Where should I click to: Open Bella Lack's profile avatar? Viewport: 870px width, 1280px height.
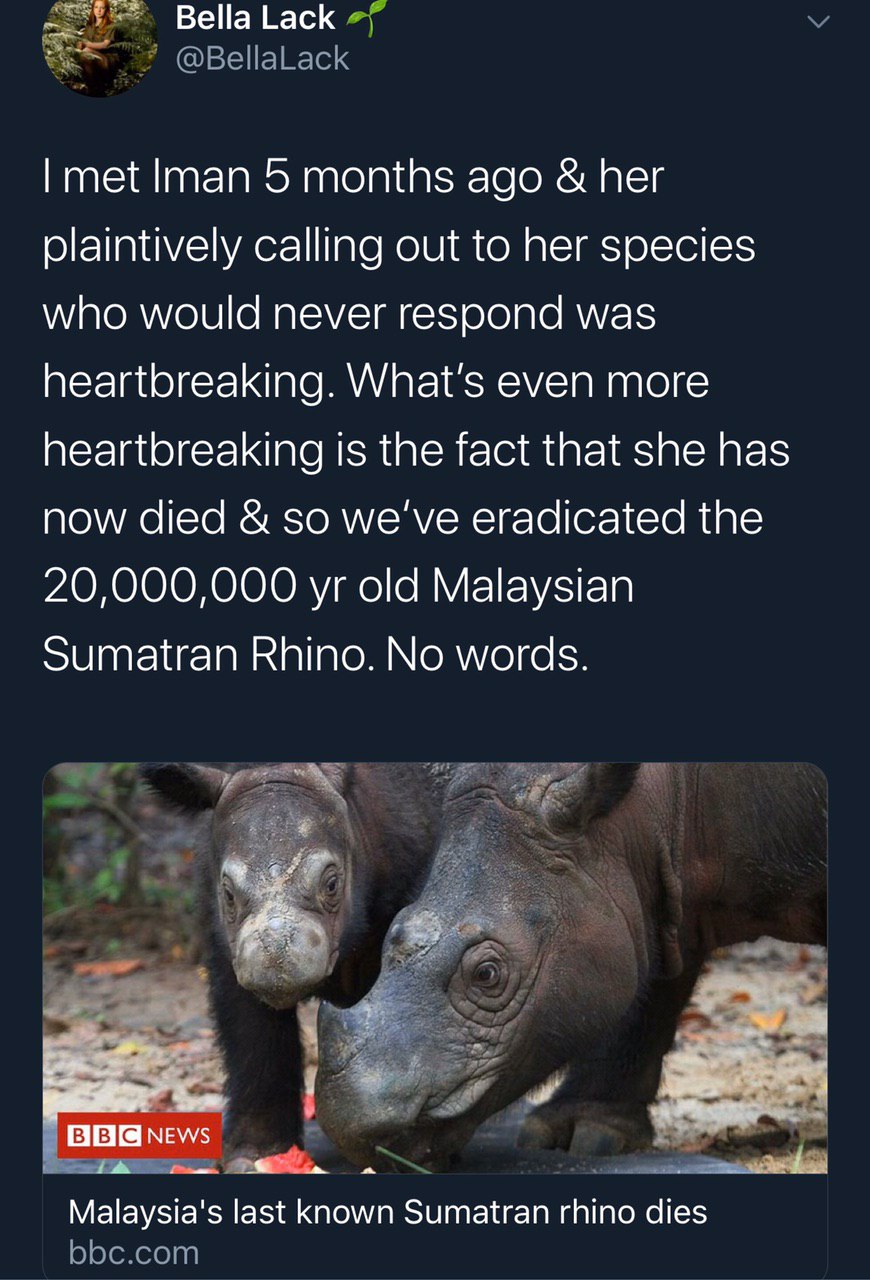[99, 42]
